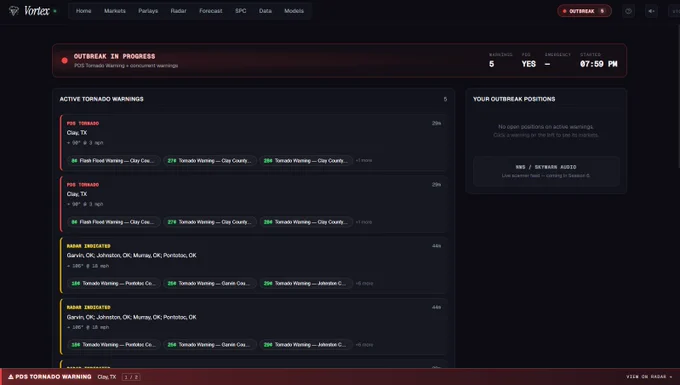Click the red alert dot in outbreak banner

coord(65,61)
